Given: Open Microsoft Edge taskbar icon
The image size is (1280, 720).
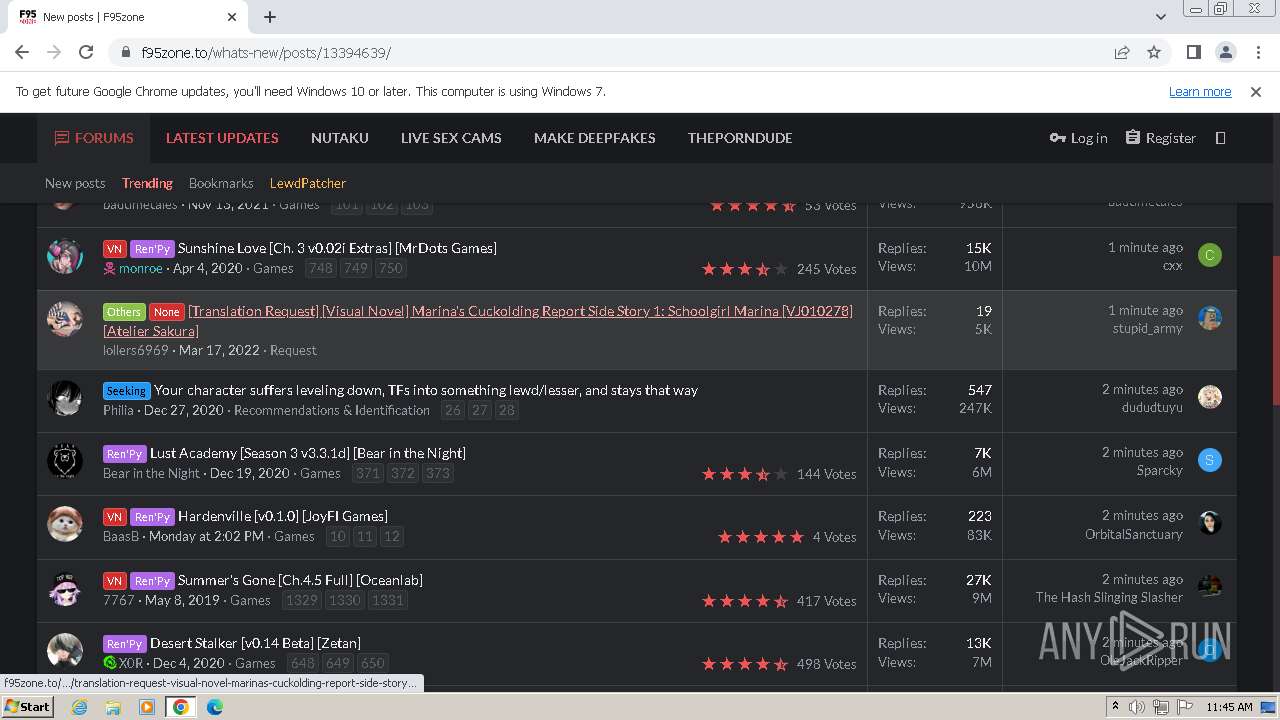Looking at the screenshot, I should tap(215, 707).
